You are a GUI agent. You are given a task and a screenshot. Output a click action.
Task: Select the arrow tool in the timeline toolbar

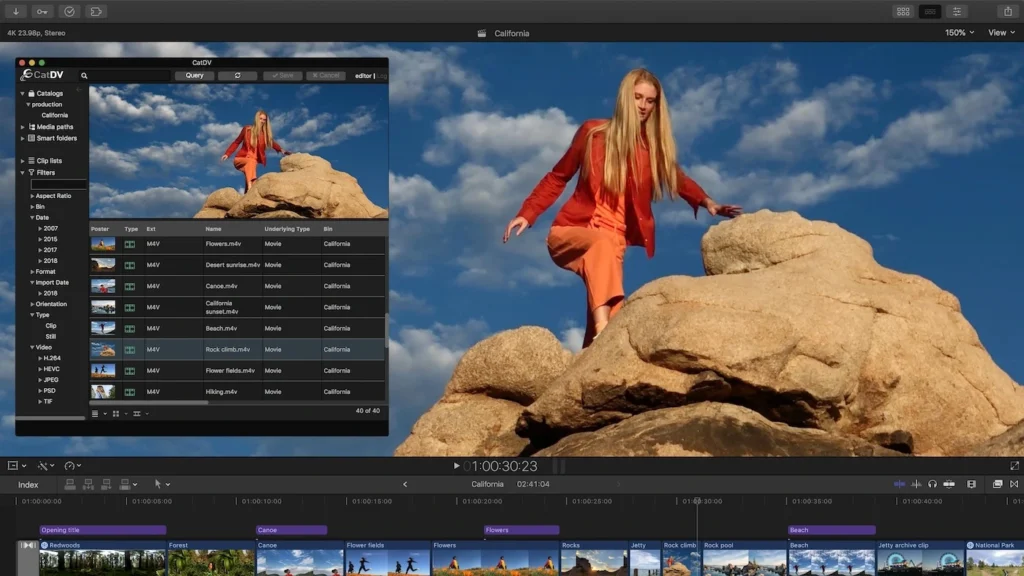158,484
